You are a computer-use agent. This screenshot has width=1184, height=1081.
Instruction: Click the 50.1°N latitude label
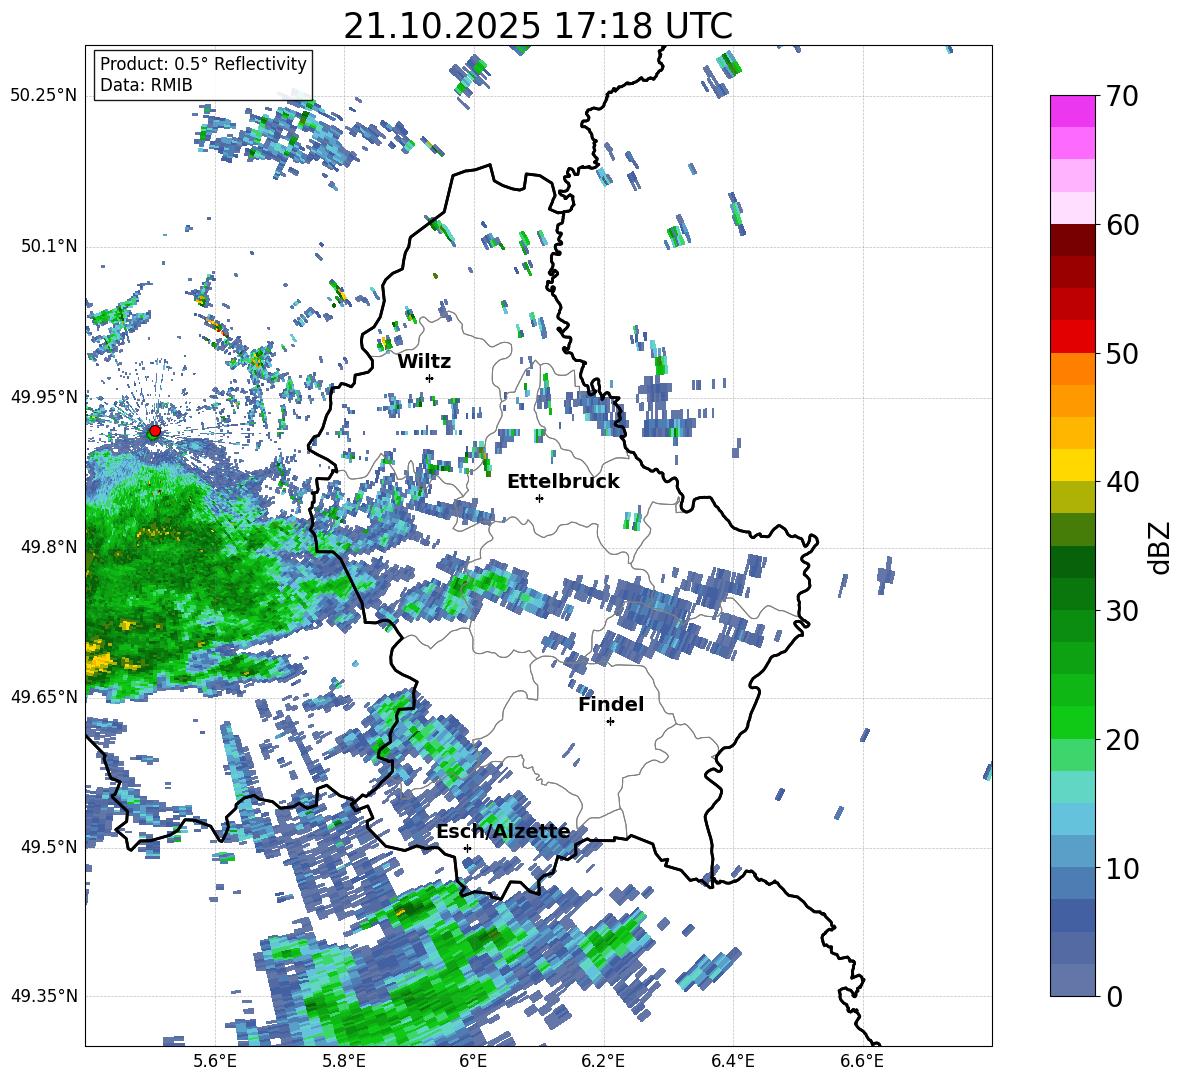point(48,246)
